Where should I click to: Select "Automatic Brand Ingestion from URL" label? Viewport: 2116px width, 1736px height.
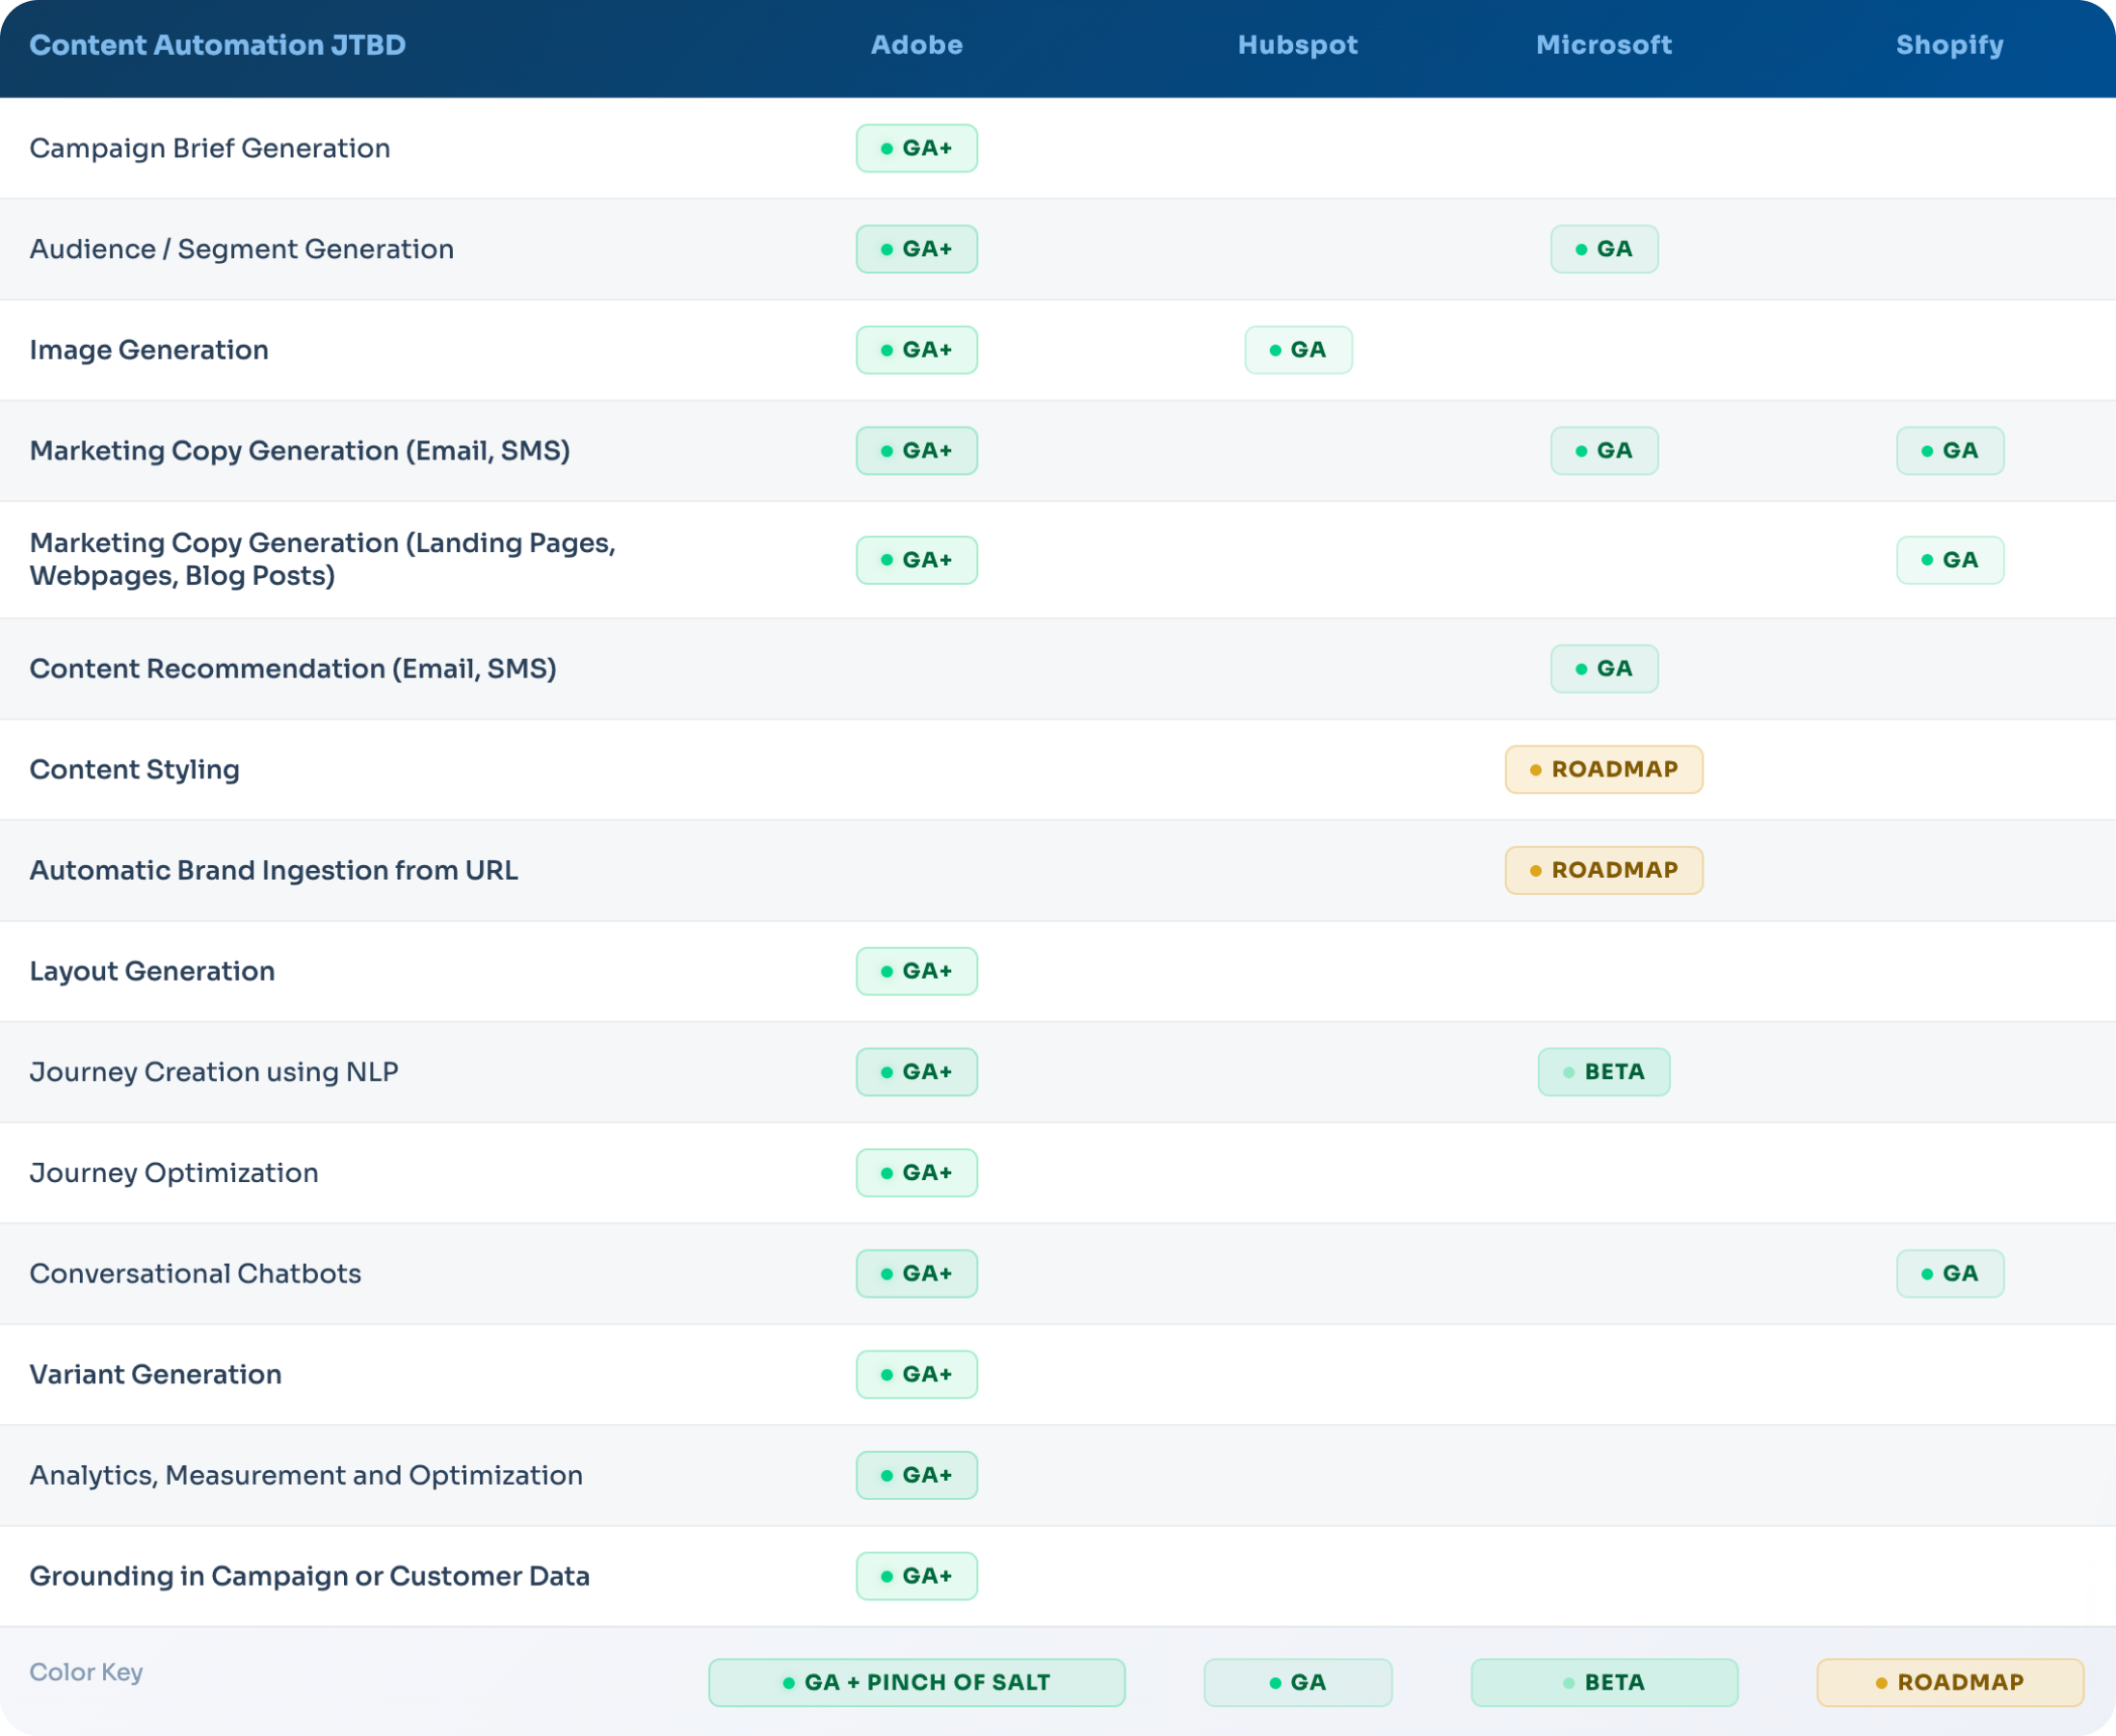[274, 870]
